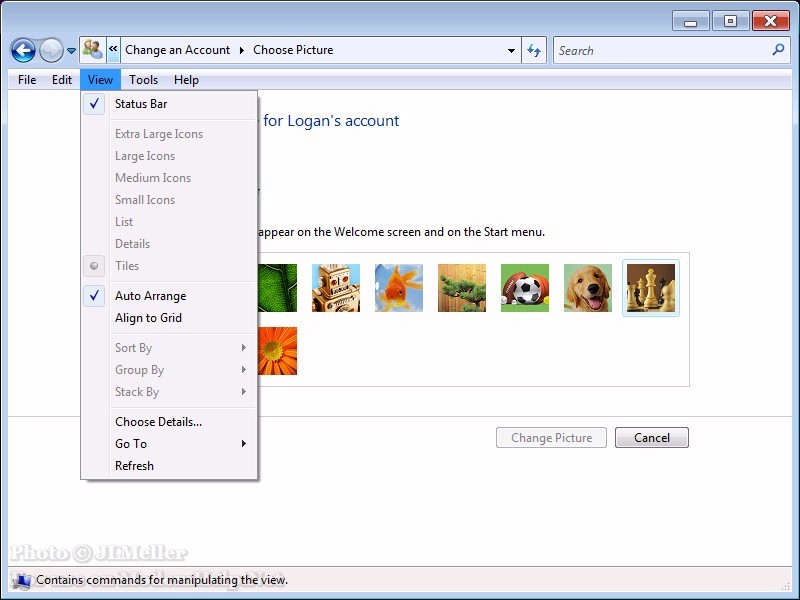
Task: Choose List view
Action: [169, 221]
